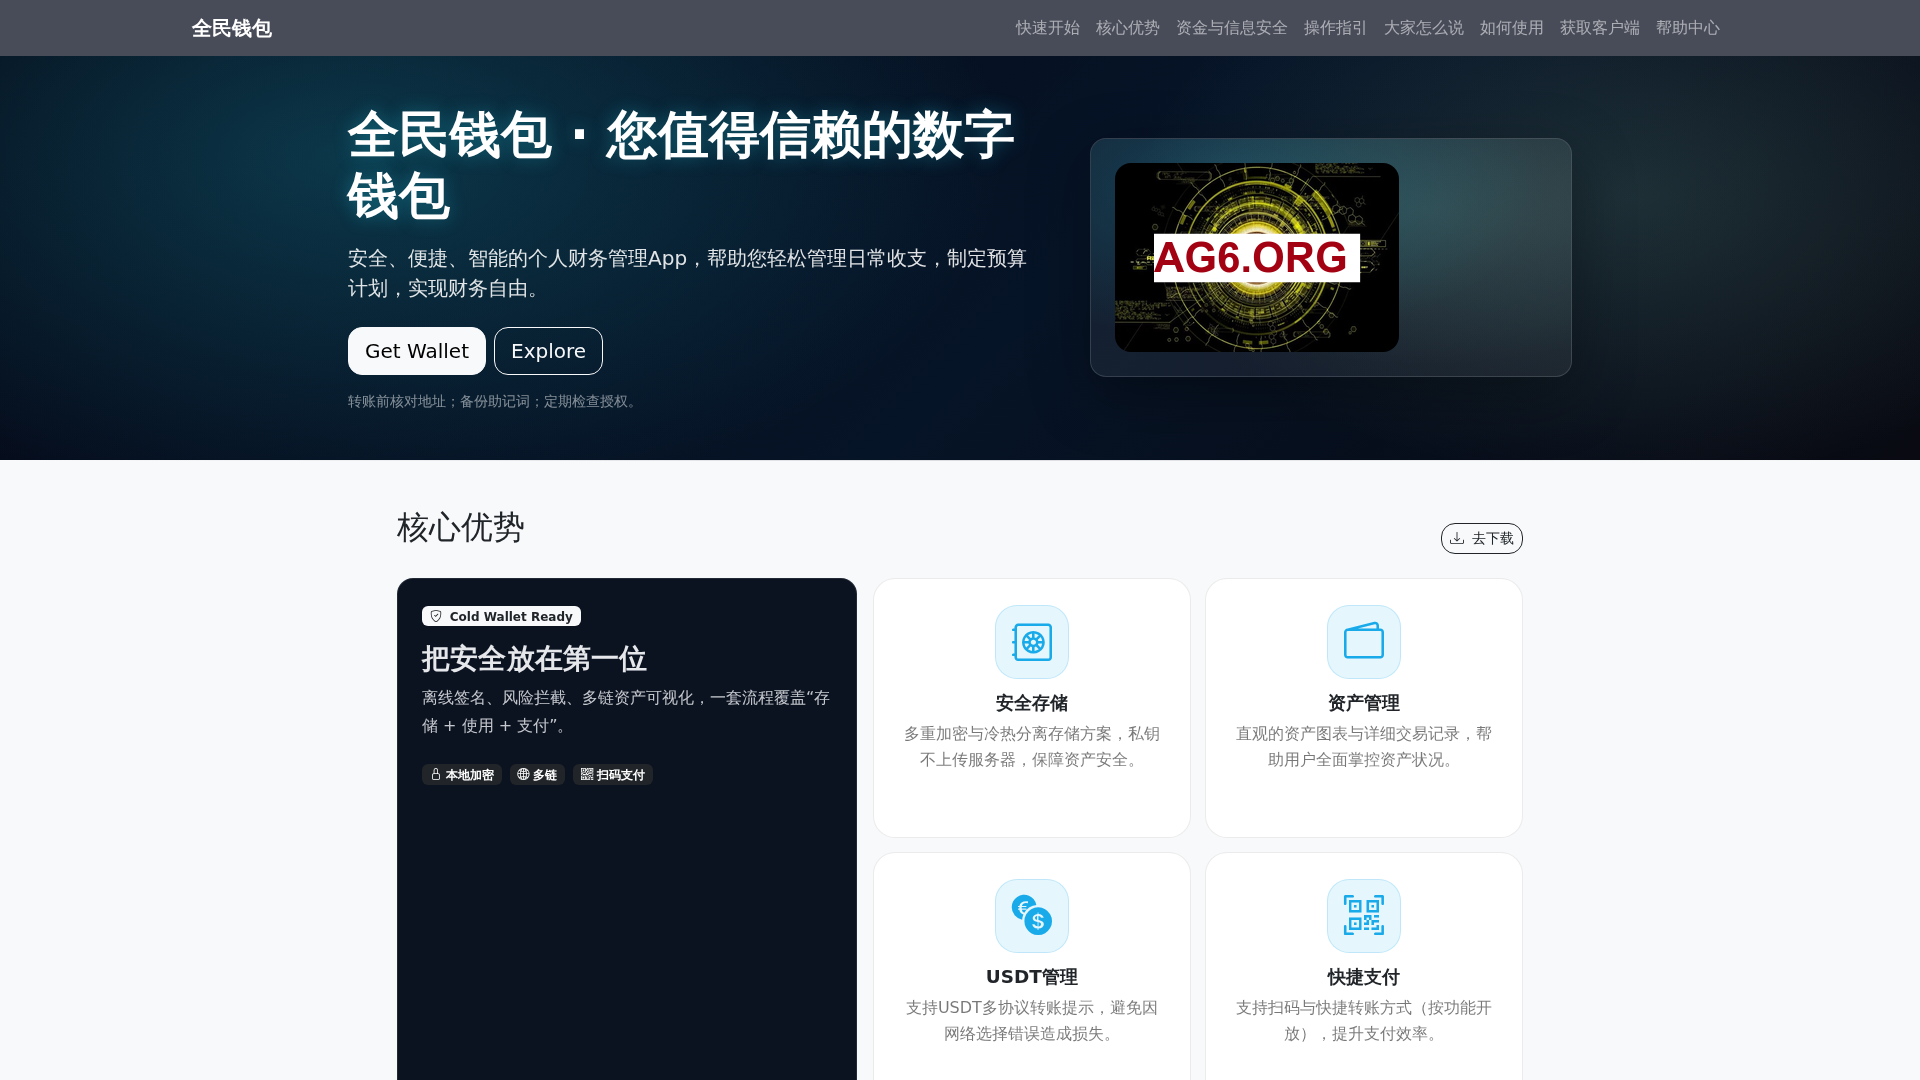This screenshot has width=1920, height=1080.
Task: Click the 直观的资产图表 description text
Action: (x=1364, y=747)
